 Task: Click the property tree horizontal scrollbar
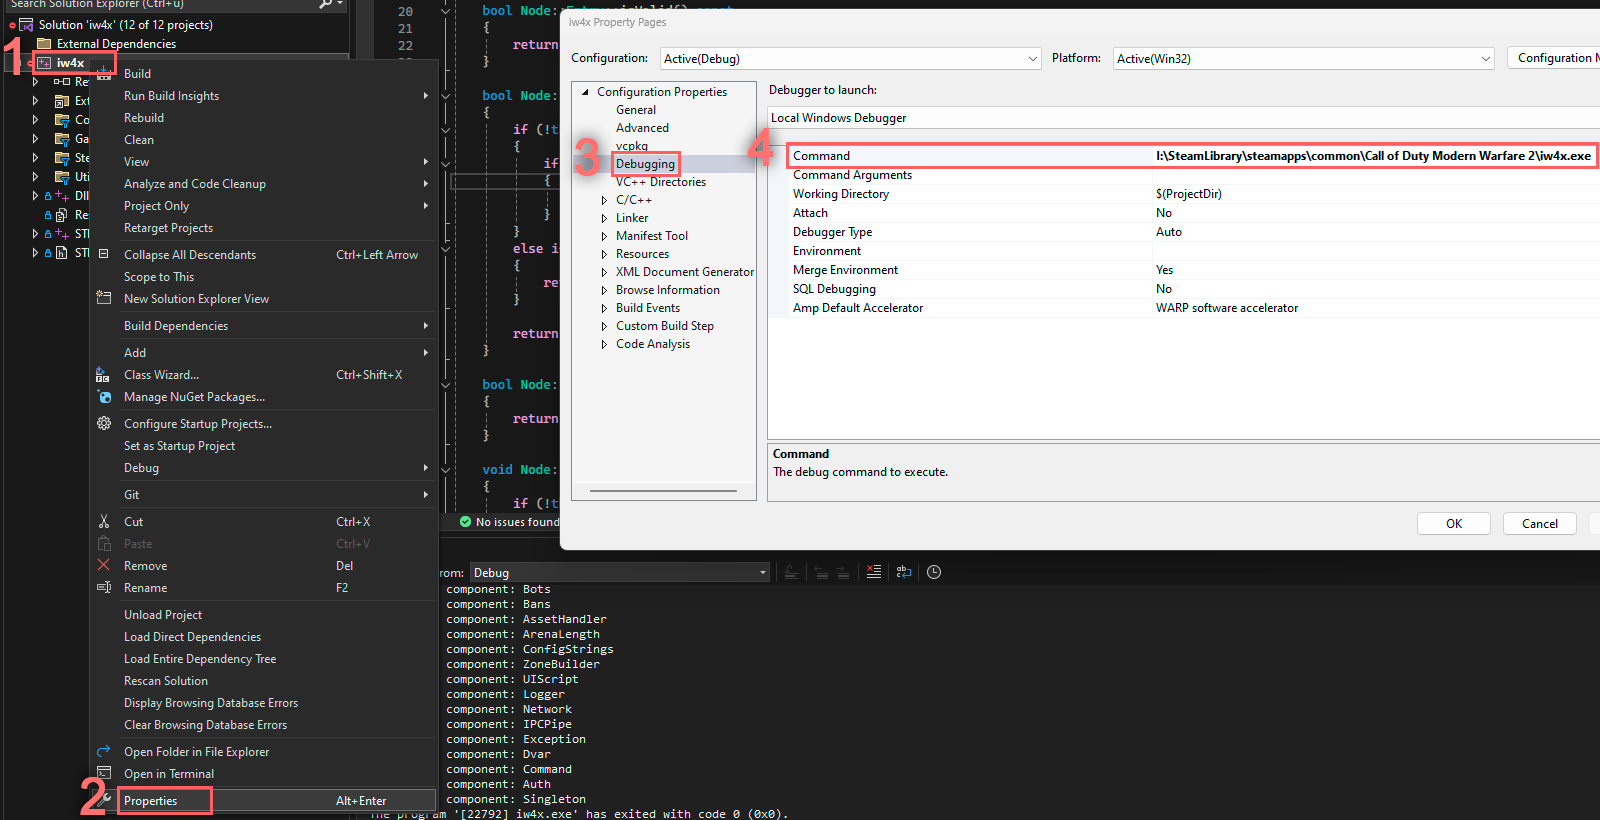tap(663, 491)
